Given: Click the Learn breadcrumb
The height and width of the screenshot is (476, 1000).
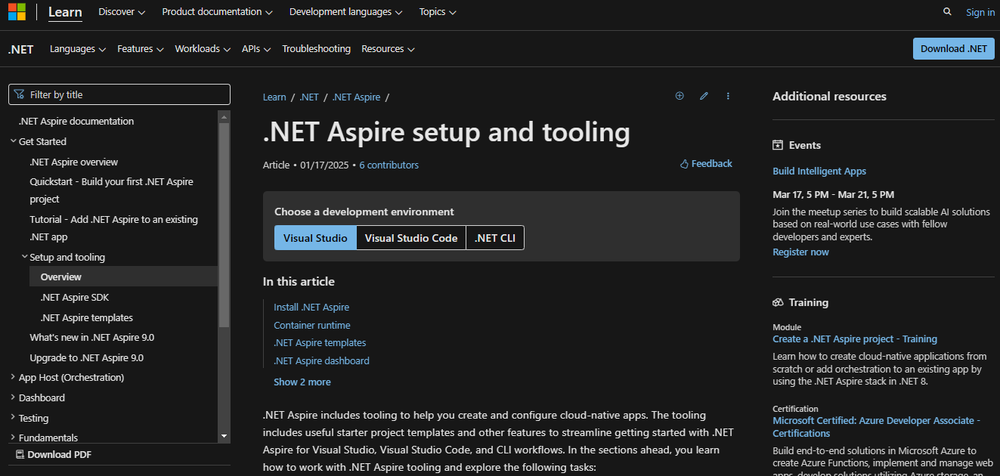Looking at the screenshot, I should tap(274, 97).
